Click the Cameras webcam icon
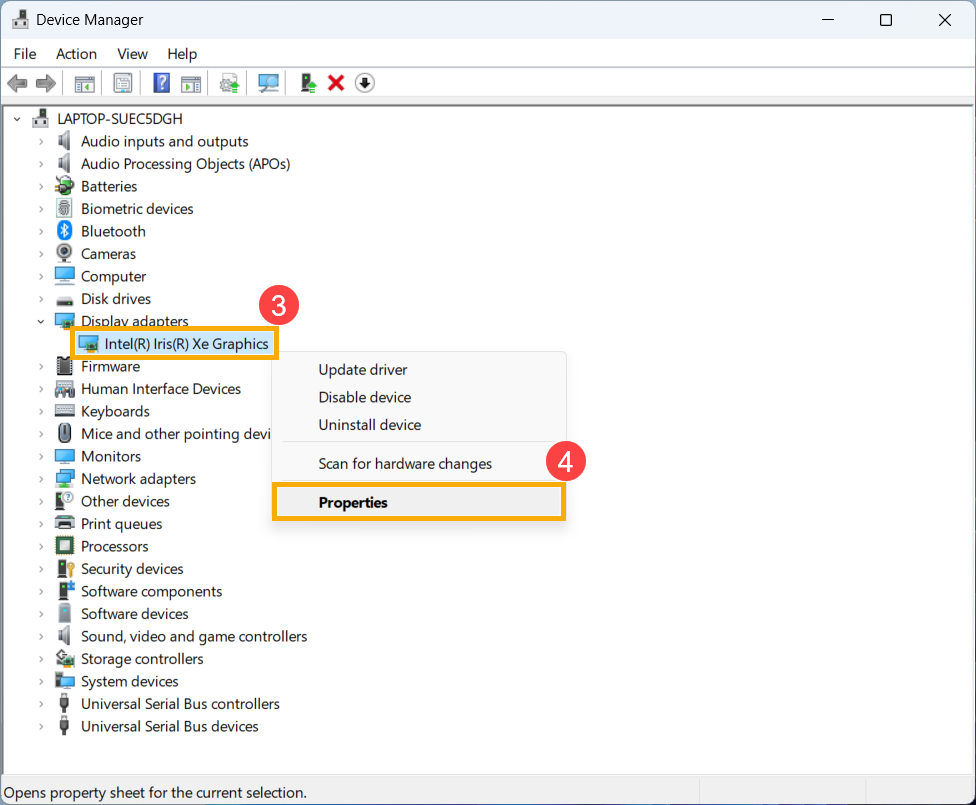The width and height of the screenshot is (976, 805). [64, 253]
